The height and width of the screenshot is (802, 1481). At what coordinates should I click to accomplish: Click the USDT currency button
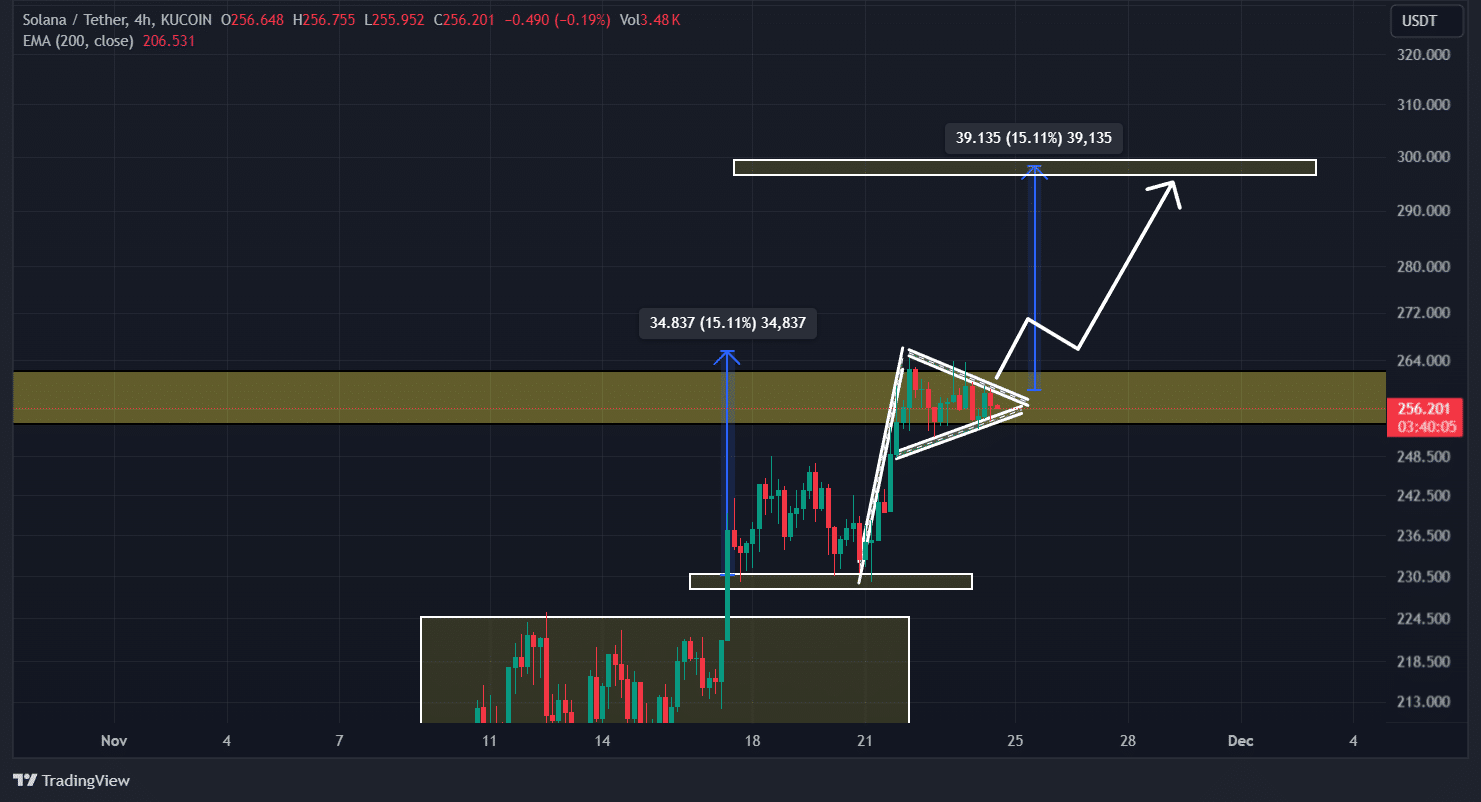pyautogui.click(x=1427, y=20)
